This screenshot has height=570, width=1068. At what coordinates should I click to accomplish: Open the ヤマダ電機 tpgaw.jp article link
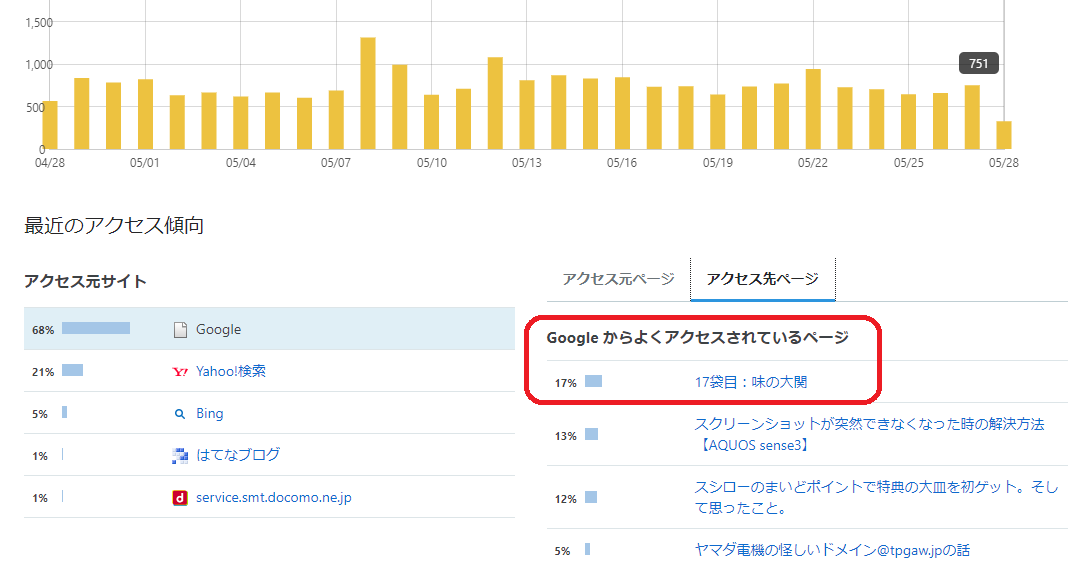click(832, 550)
